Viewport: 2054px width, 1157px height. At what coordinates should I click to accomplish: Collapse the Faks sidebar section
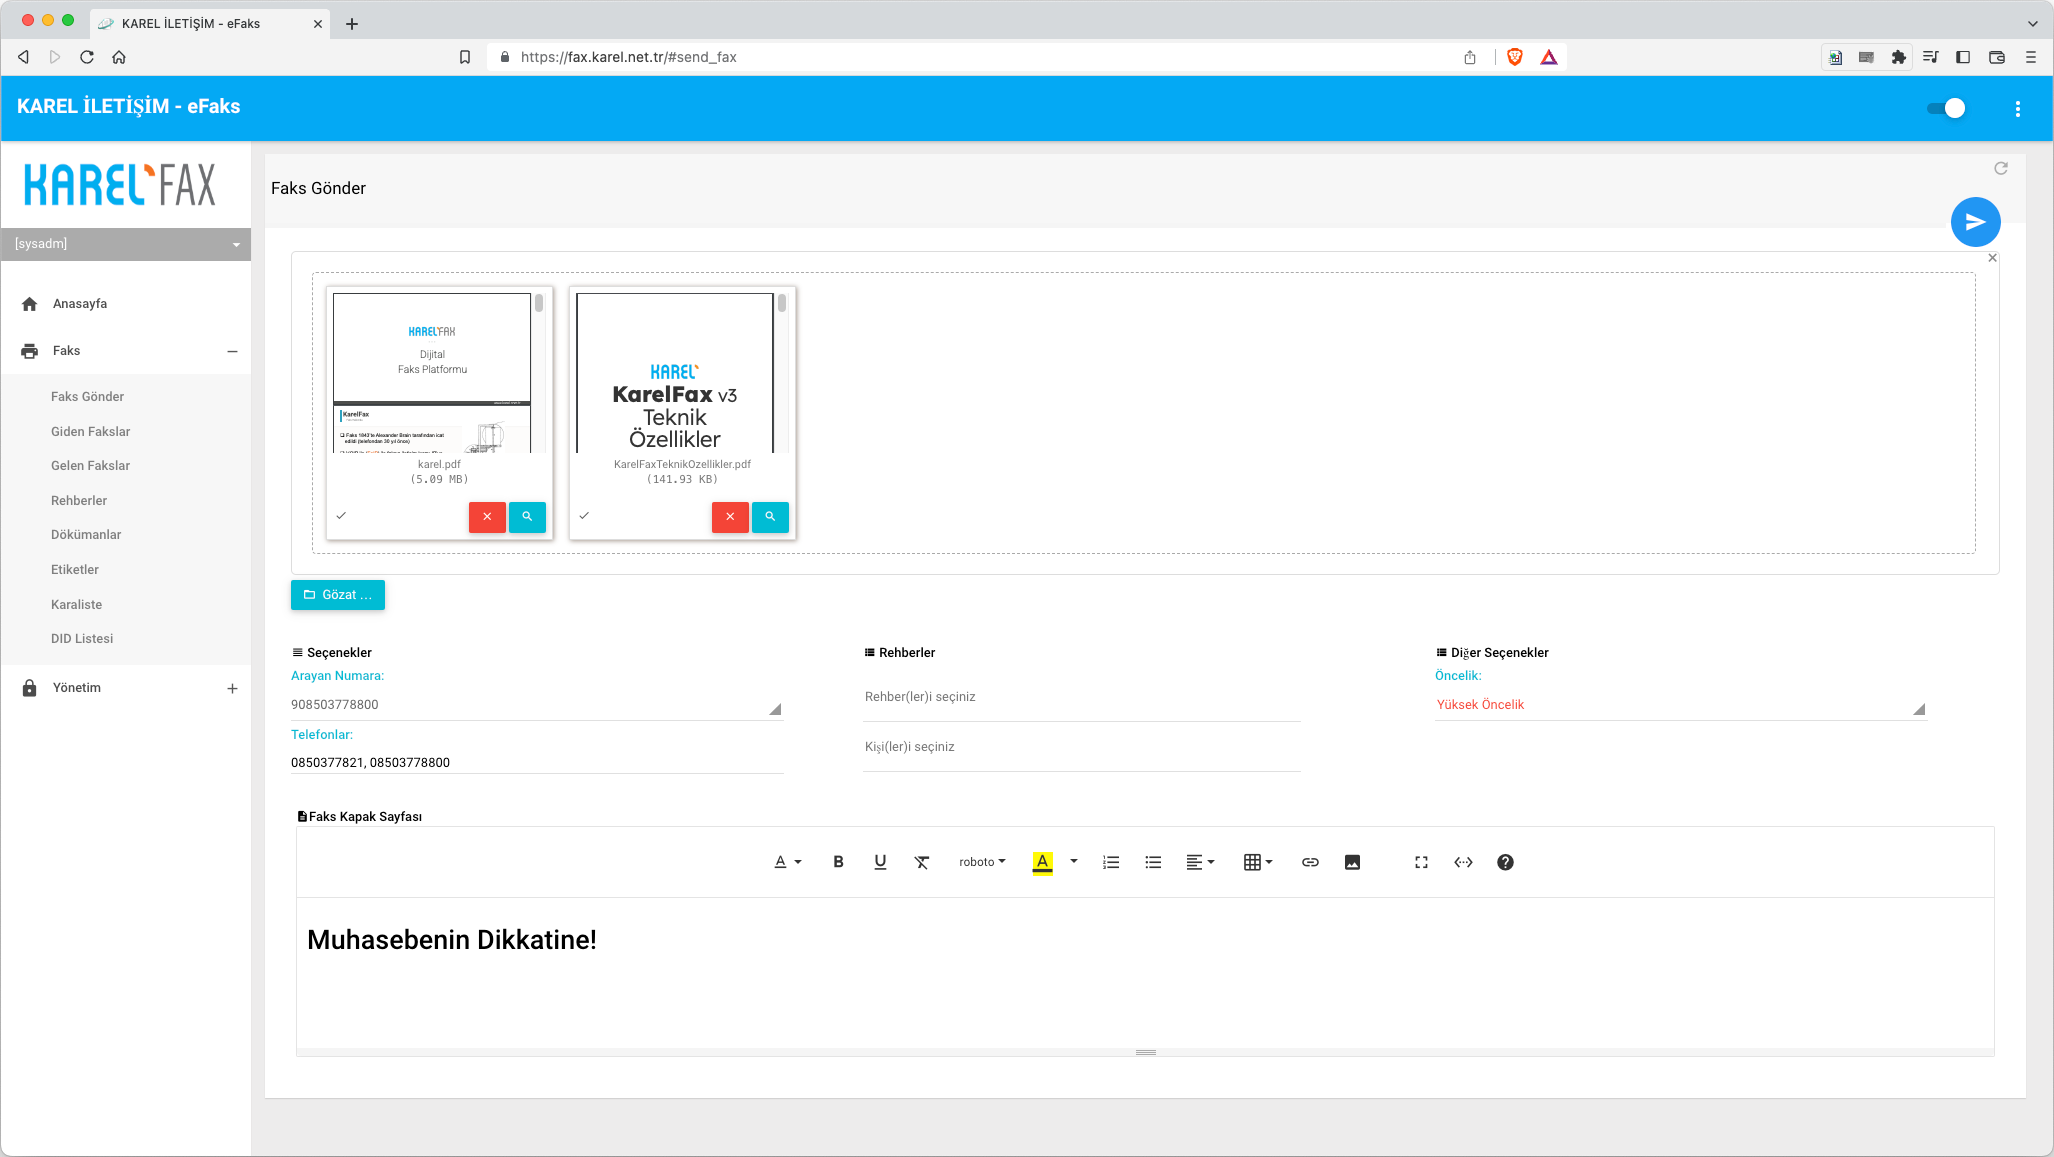(x=232, y=351)
